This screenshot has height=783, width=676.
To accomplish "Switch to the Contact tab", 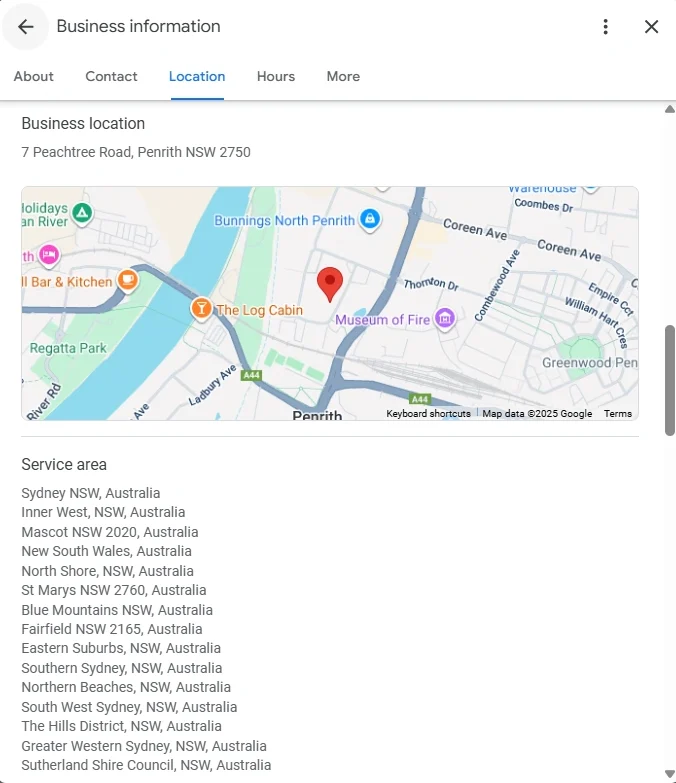I will point(111,76).
